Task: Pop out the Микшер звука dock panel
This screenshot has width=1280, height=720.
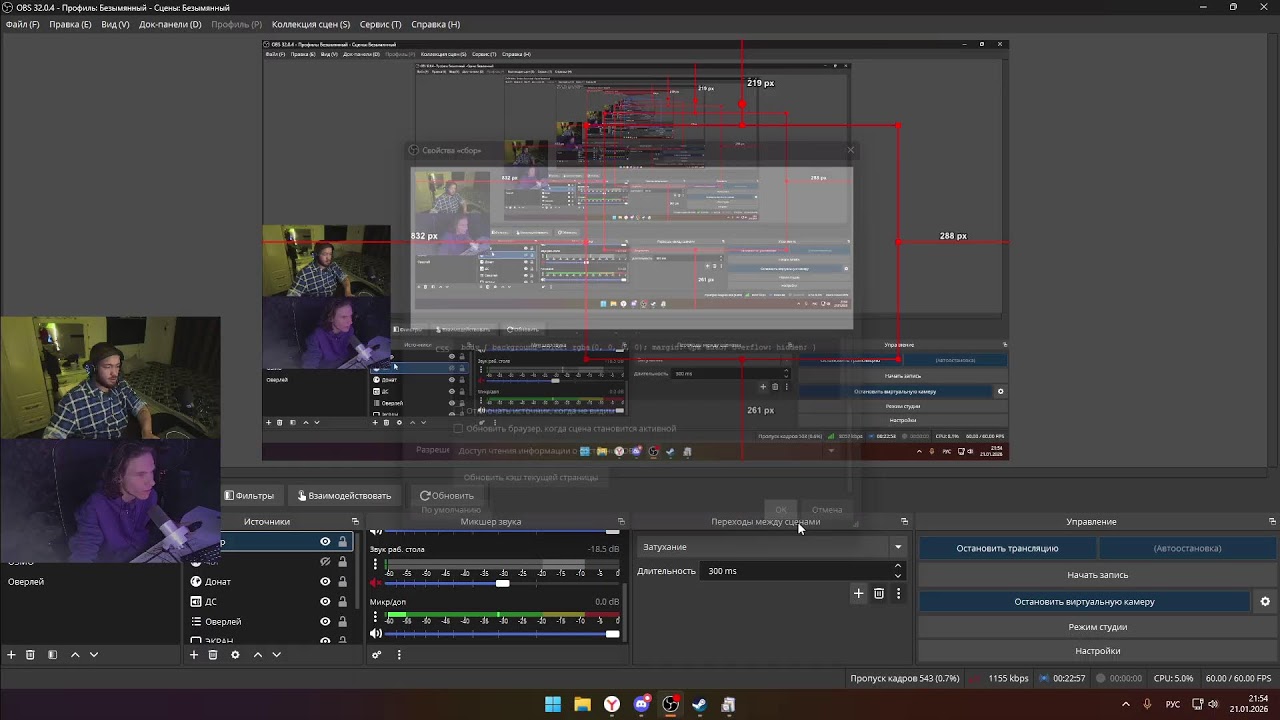Action: click(x=621, y=522)
